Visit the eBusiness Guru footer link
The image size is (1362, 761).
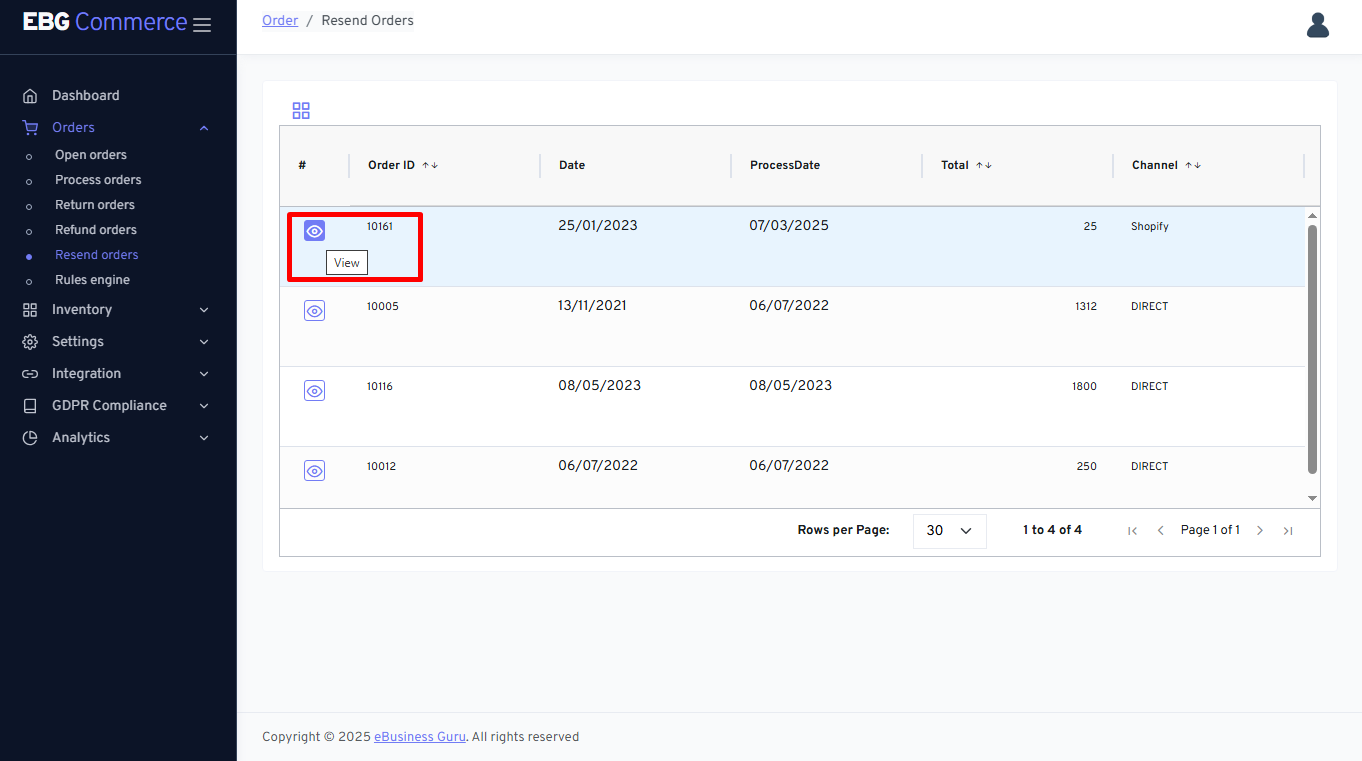point(419,736)
